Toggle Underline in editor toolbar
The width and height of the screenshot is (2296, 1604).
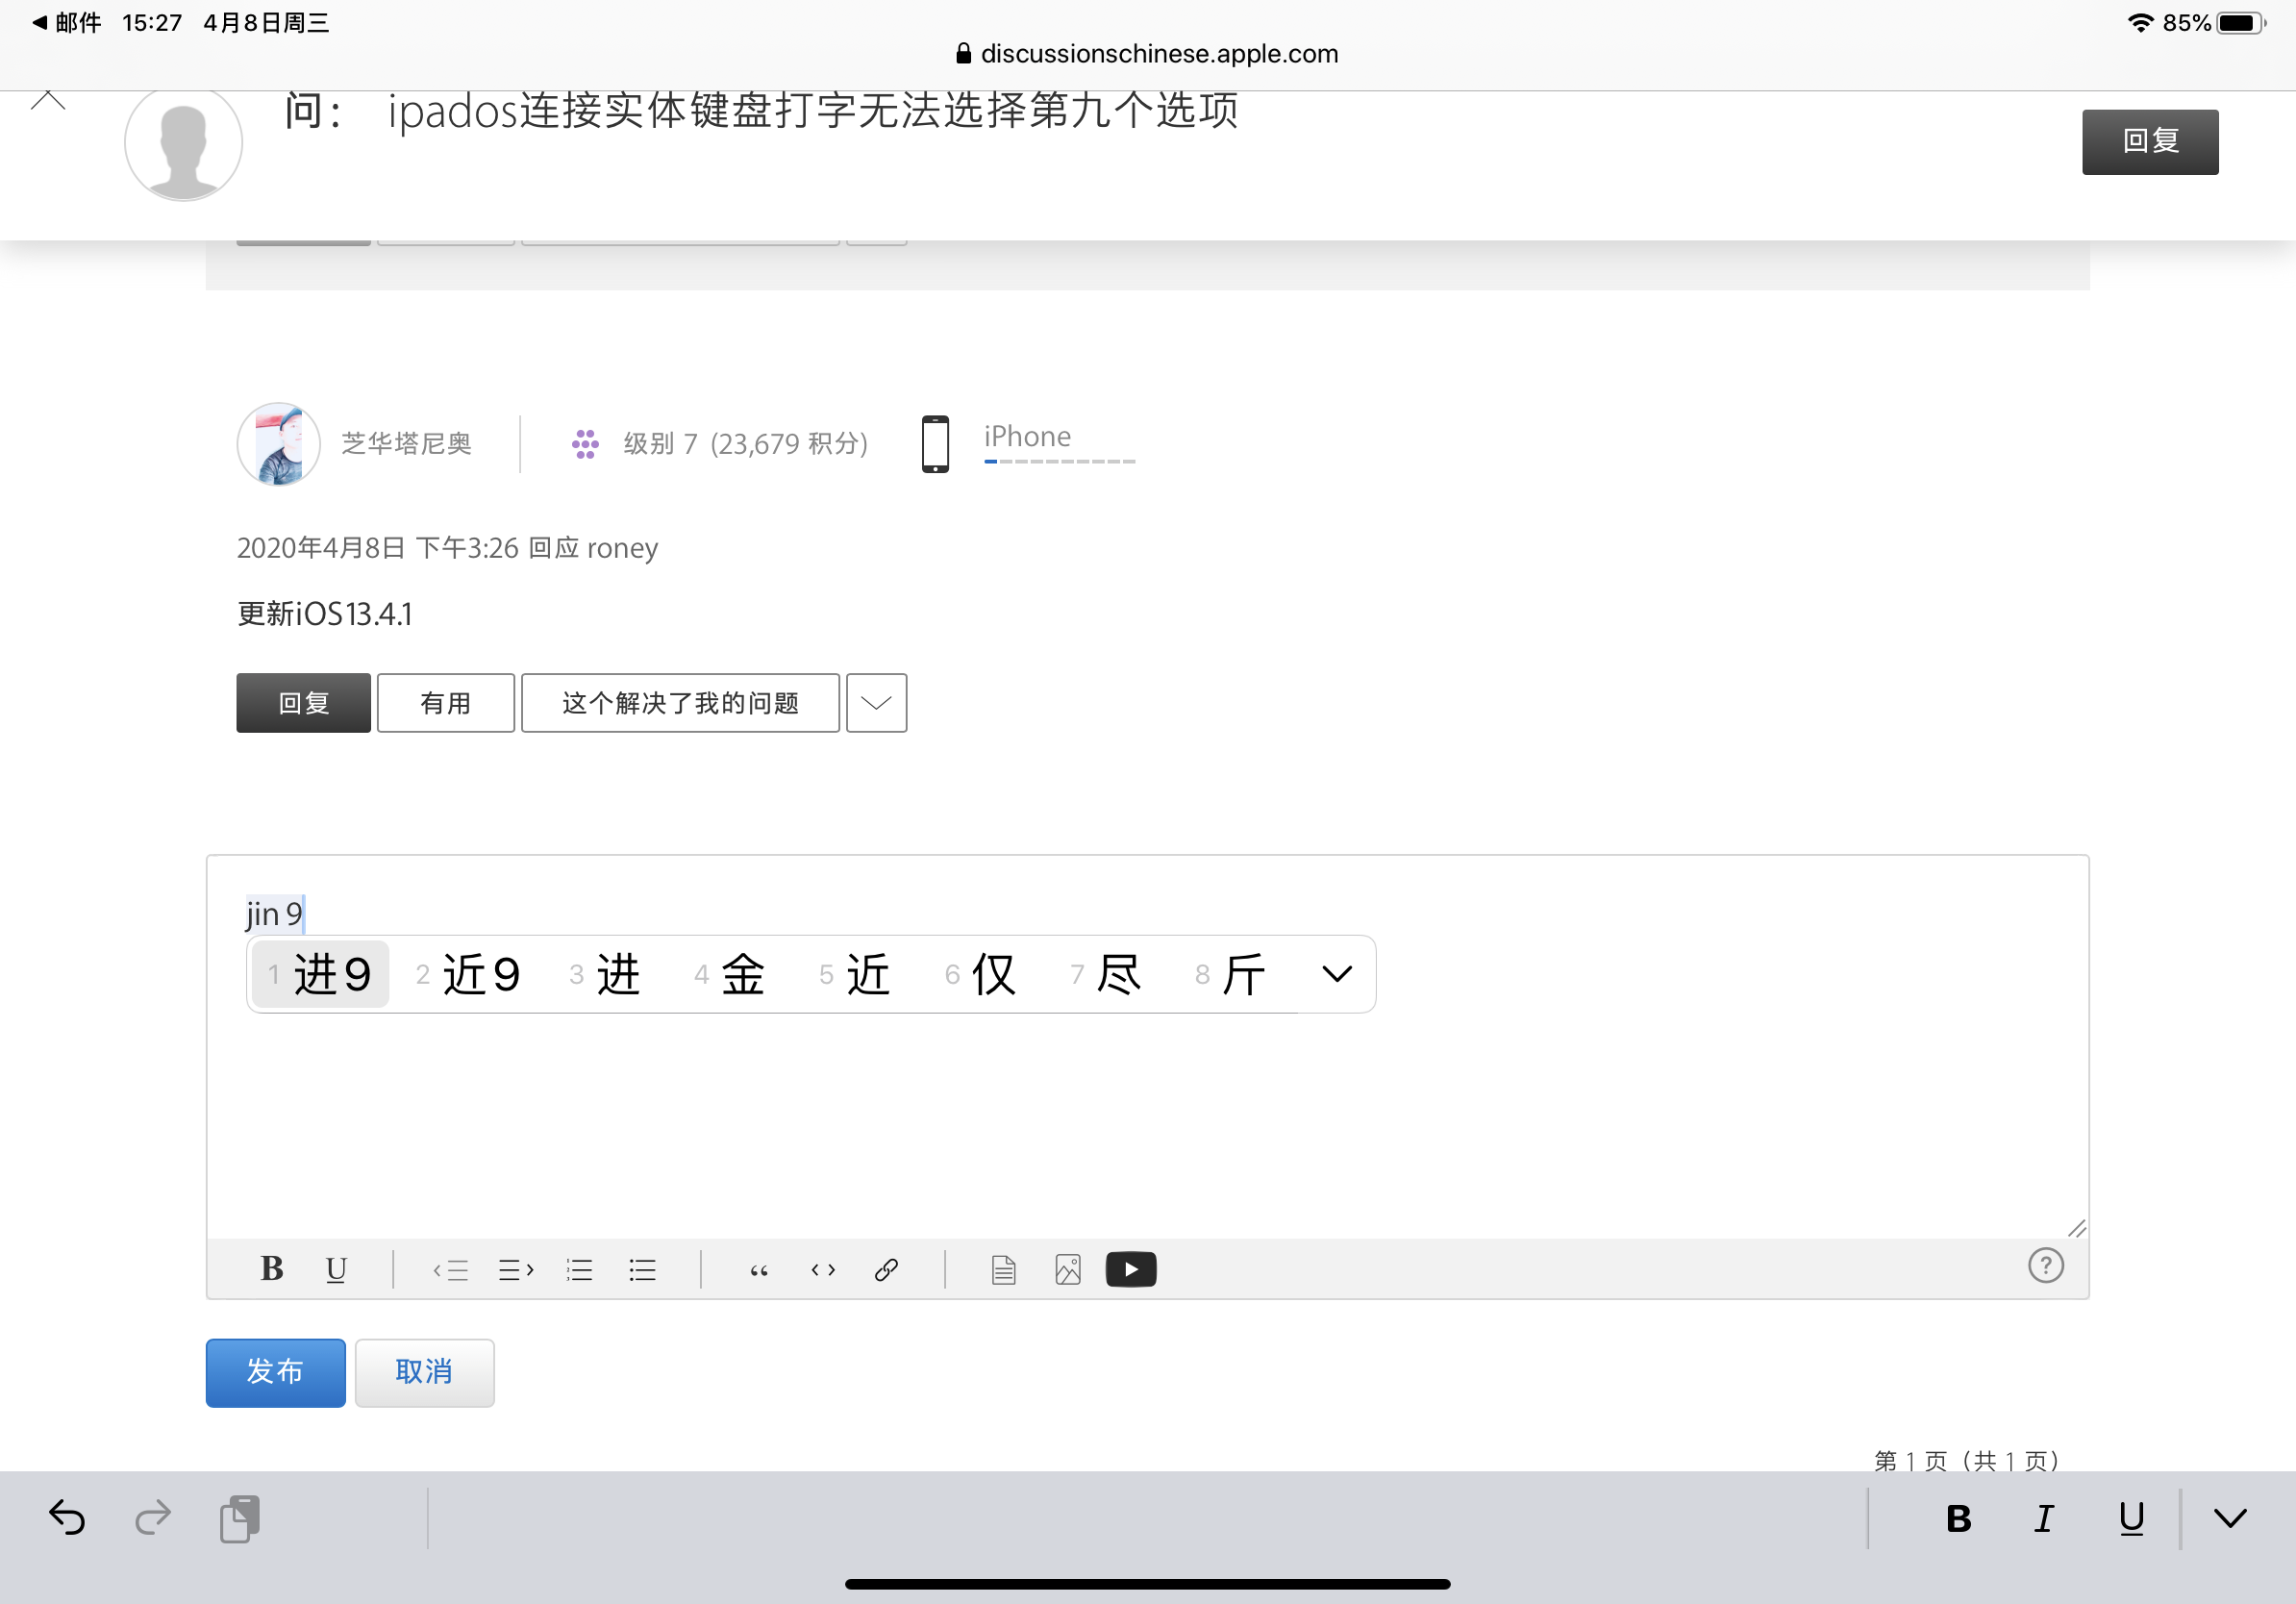point(336,1269)
